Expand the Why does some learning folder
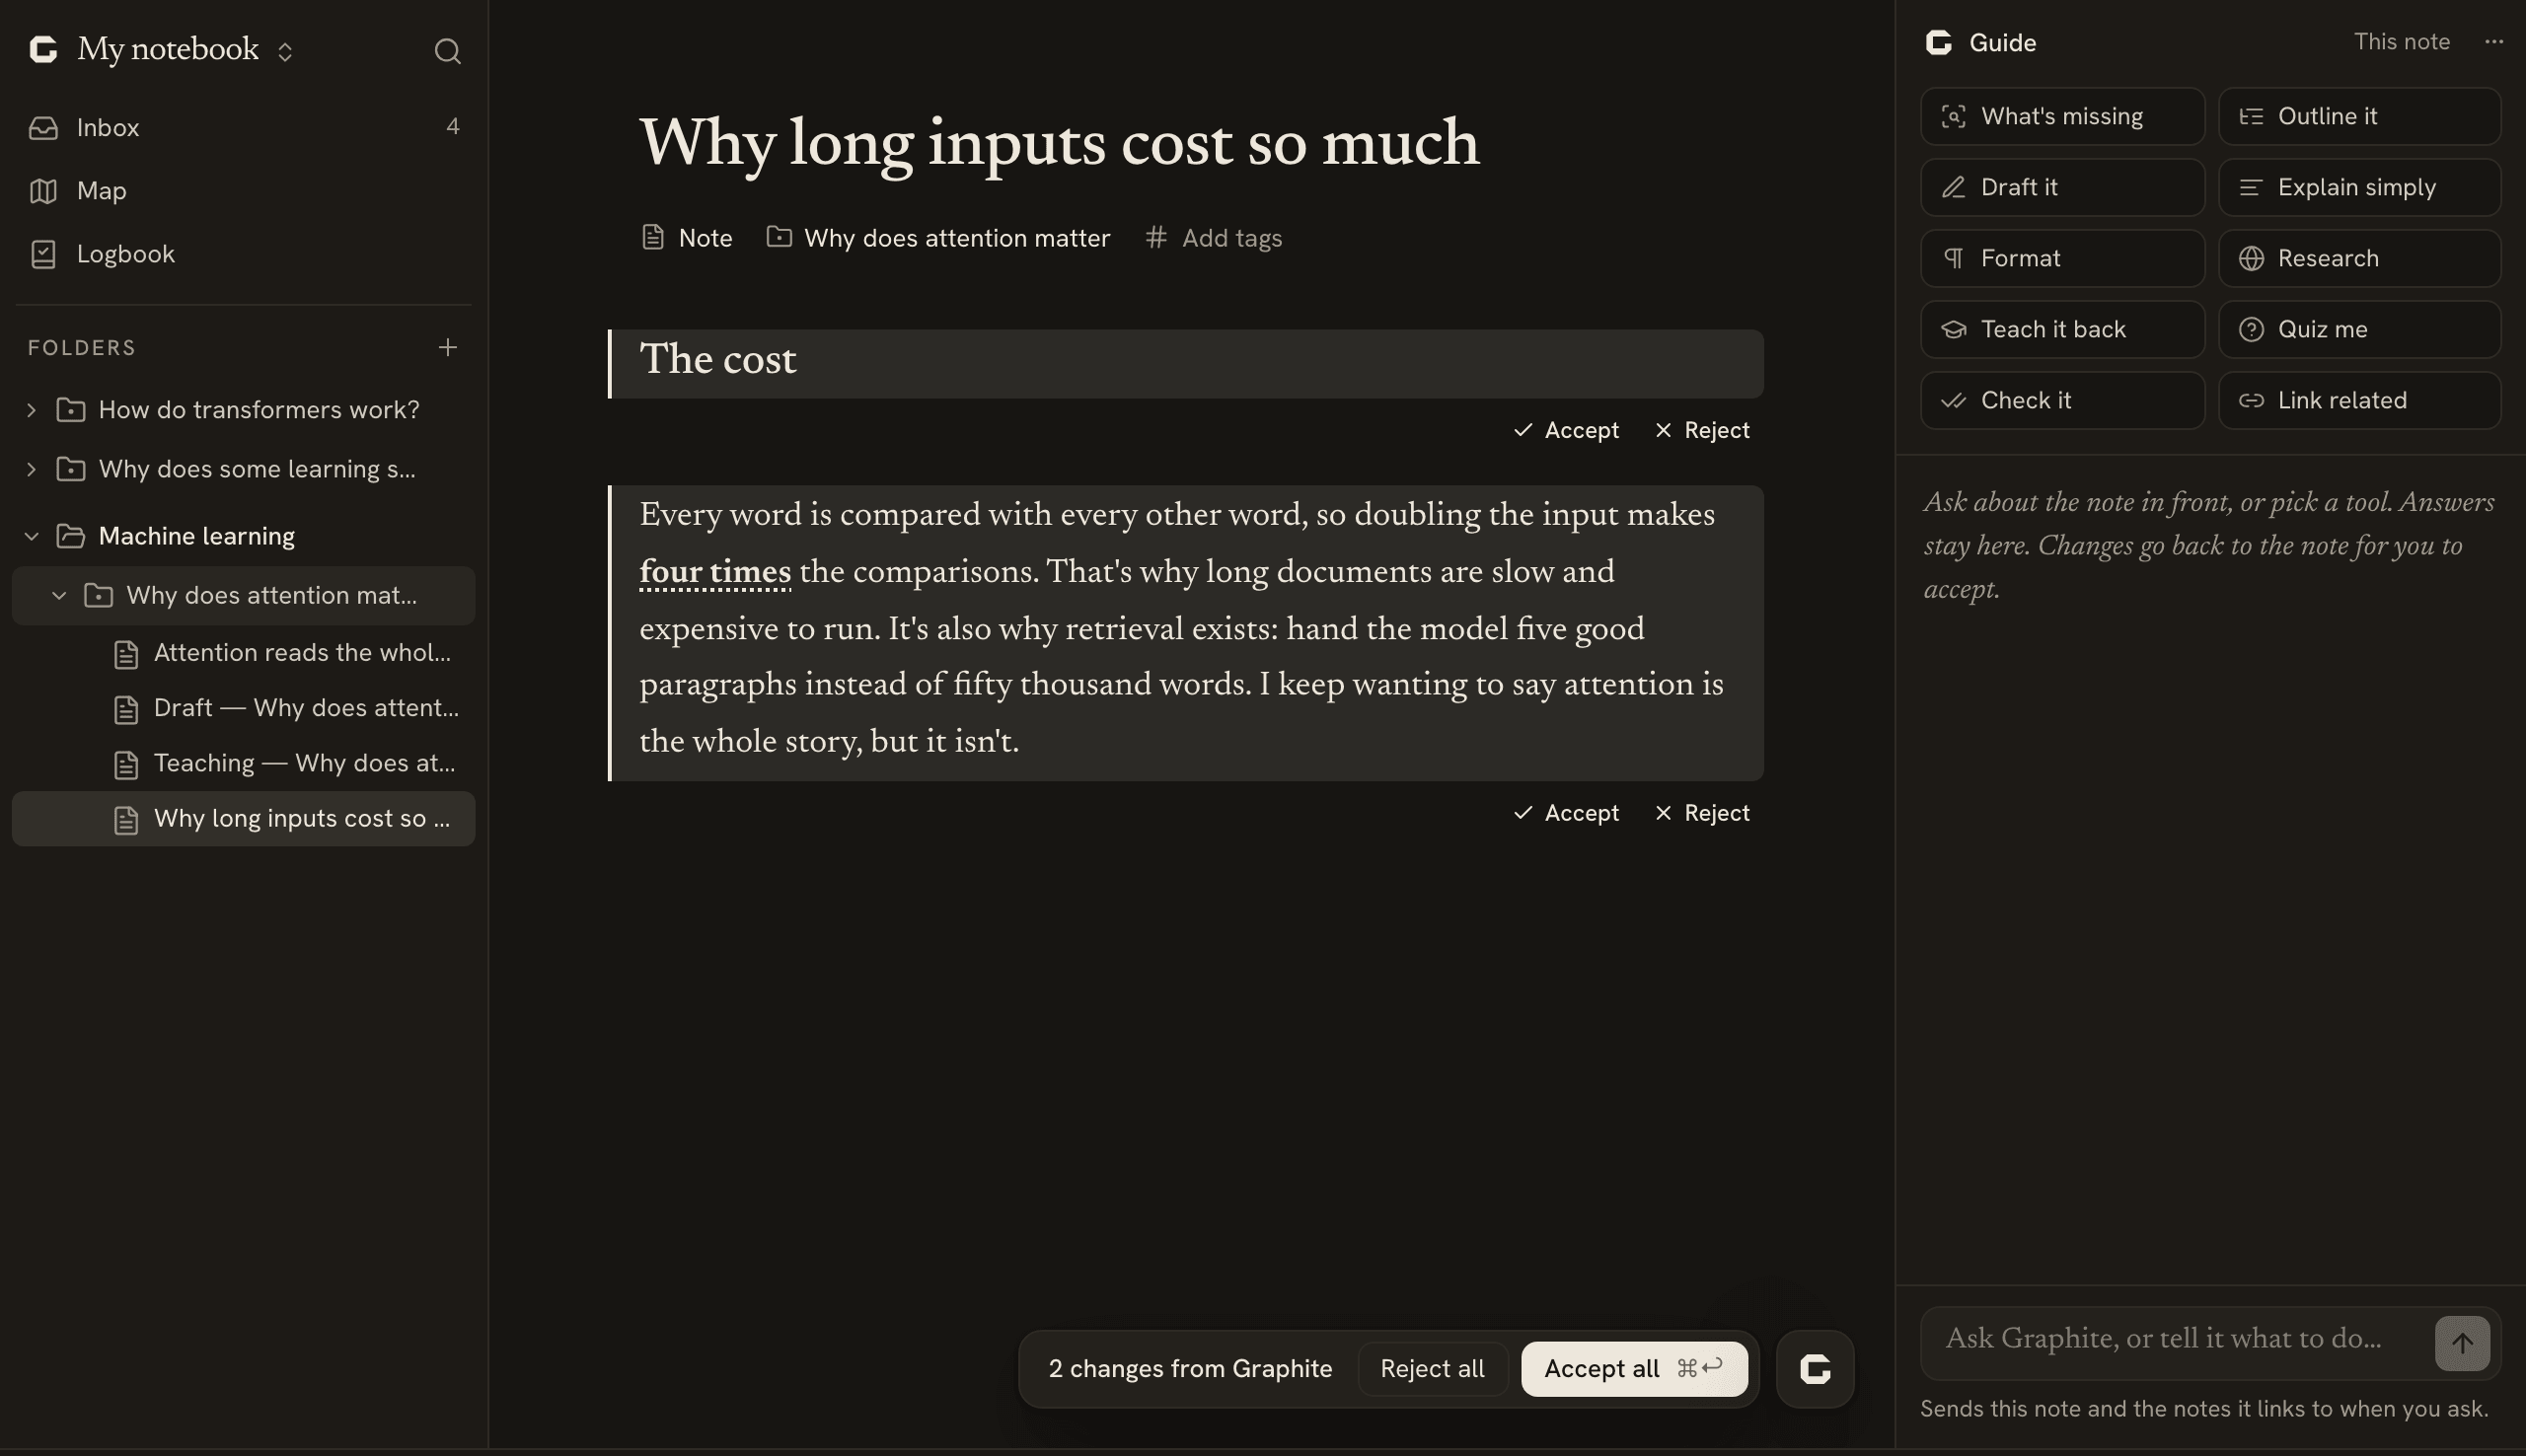Viewport: 2526px width, 1456px height. click(31, 469)
